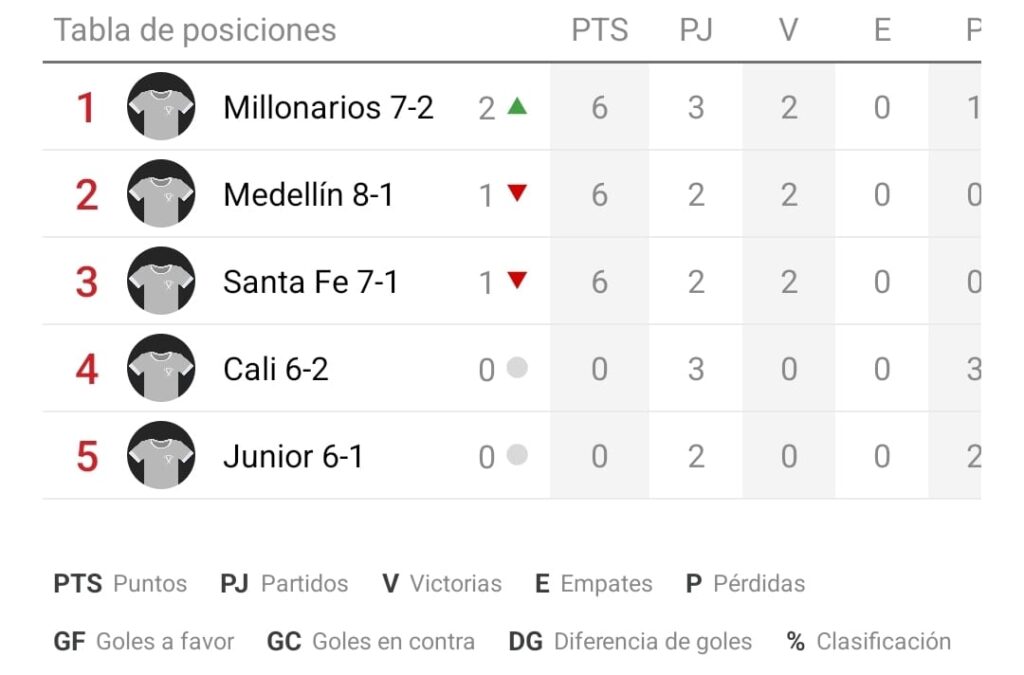This screenshot has width=1024, height=675.
Task: Select the PTS column header
Action: [x=600, y=30]
